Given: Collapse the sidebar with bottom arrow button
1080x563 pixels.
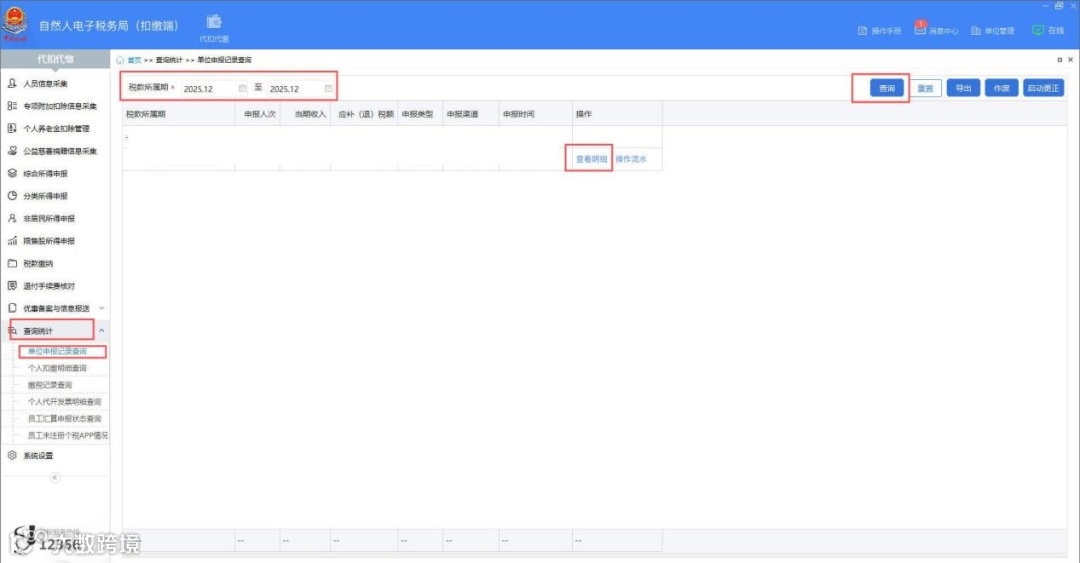Looking at the screenshot, I should [x=55, y=478].
